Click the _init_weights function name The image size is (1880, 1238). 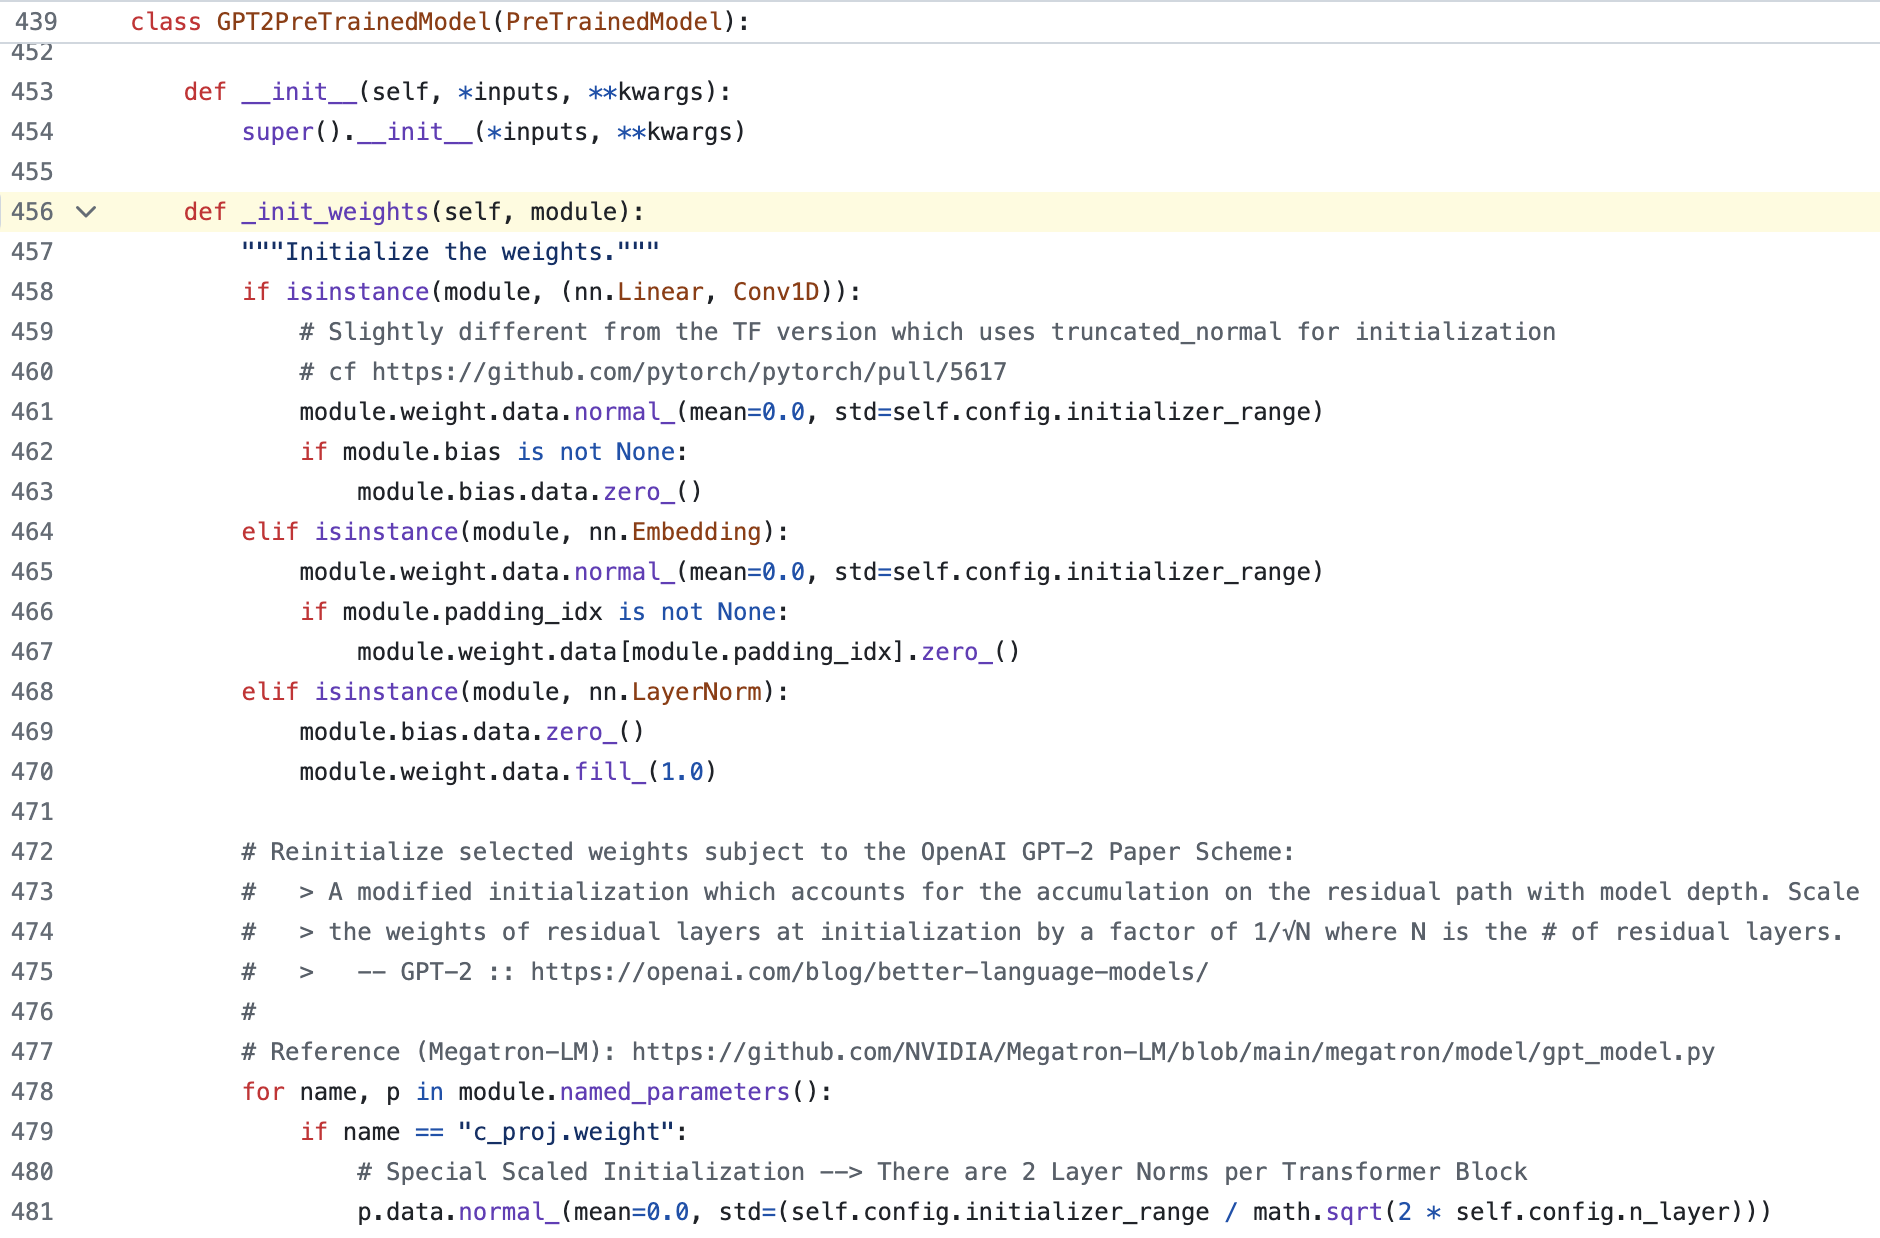pyautogui.click(x=335, y=212)
